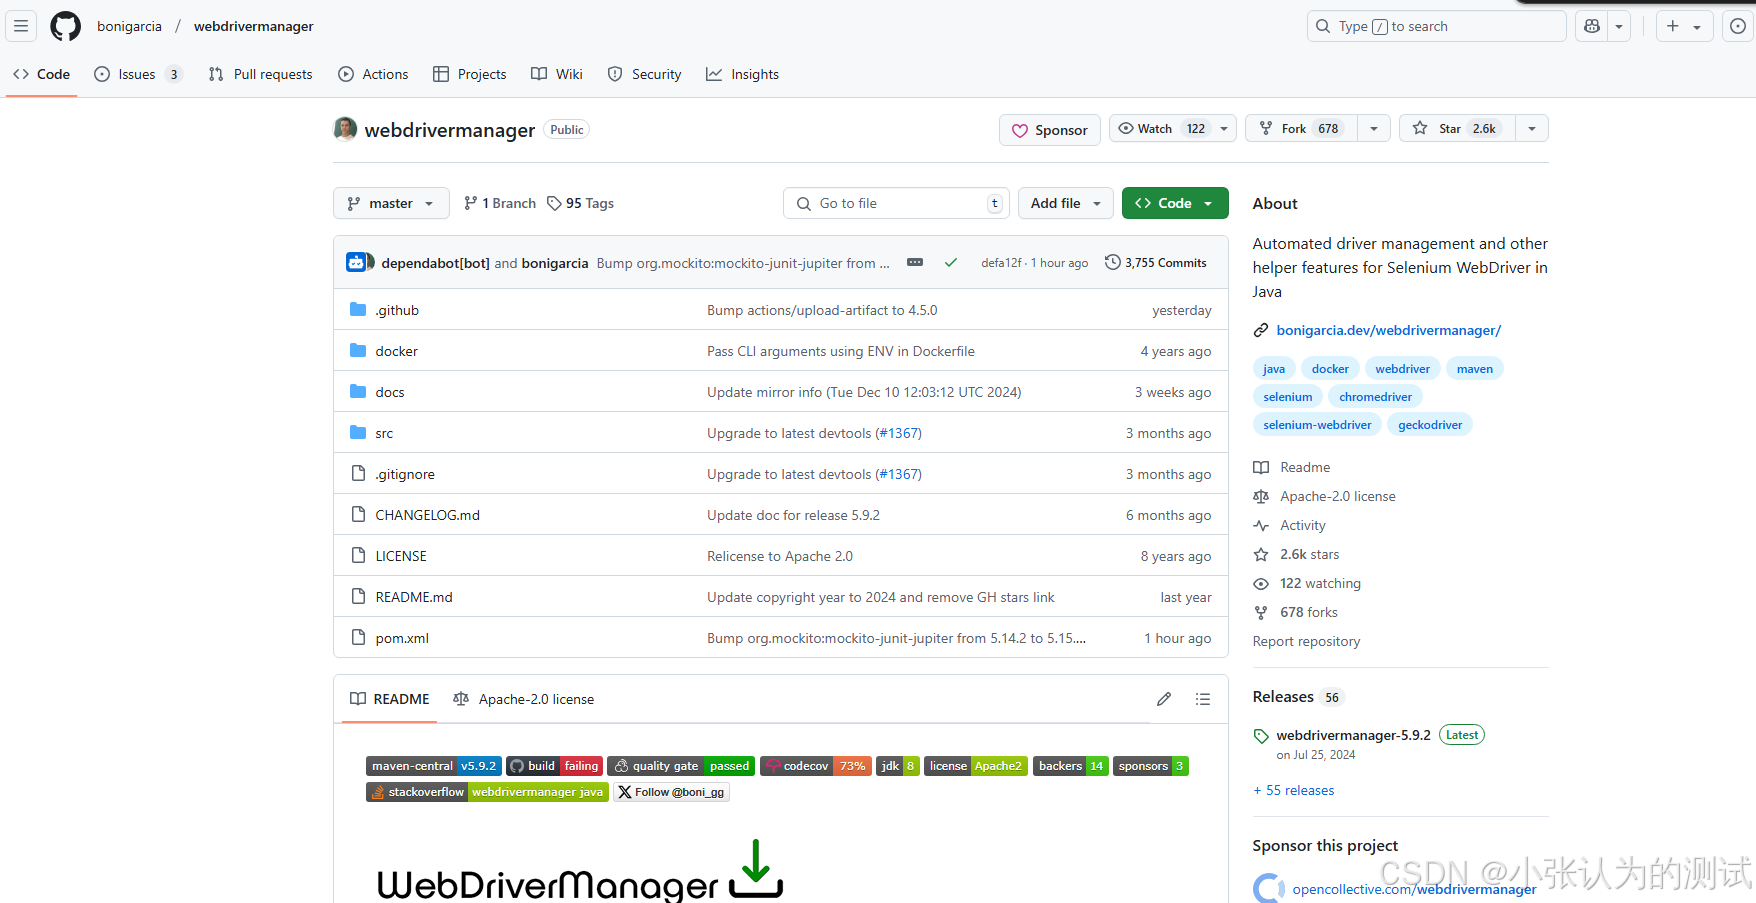This screenshot has height=903, width=1756.
Task: Open the green Code dropdown
Action: pos(1175,203)
